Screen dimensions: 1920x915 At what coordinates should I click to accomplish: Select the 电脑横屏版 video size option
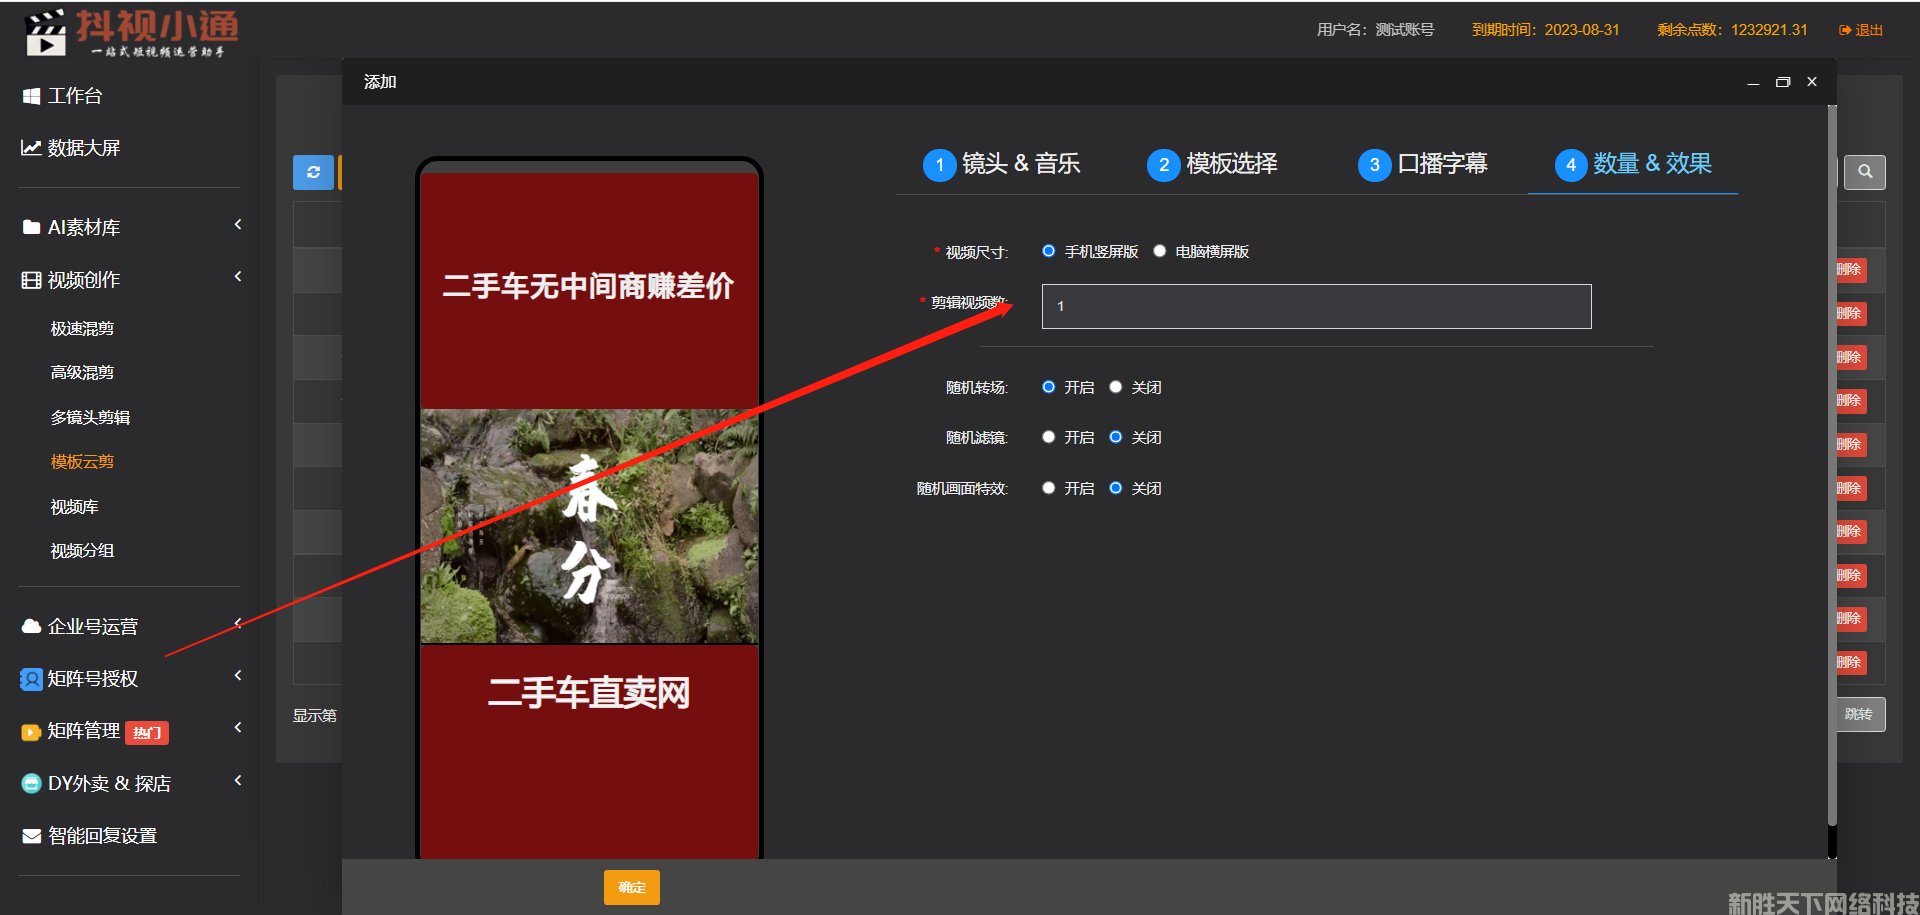1160,251
